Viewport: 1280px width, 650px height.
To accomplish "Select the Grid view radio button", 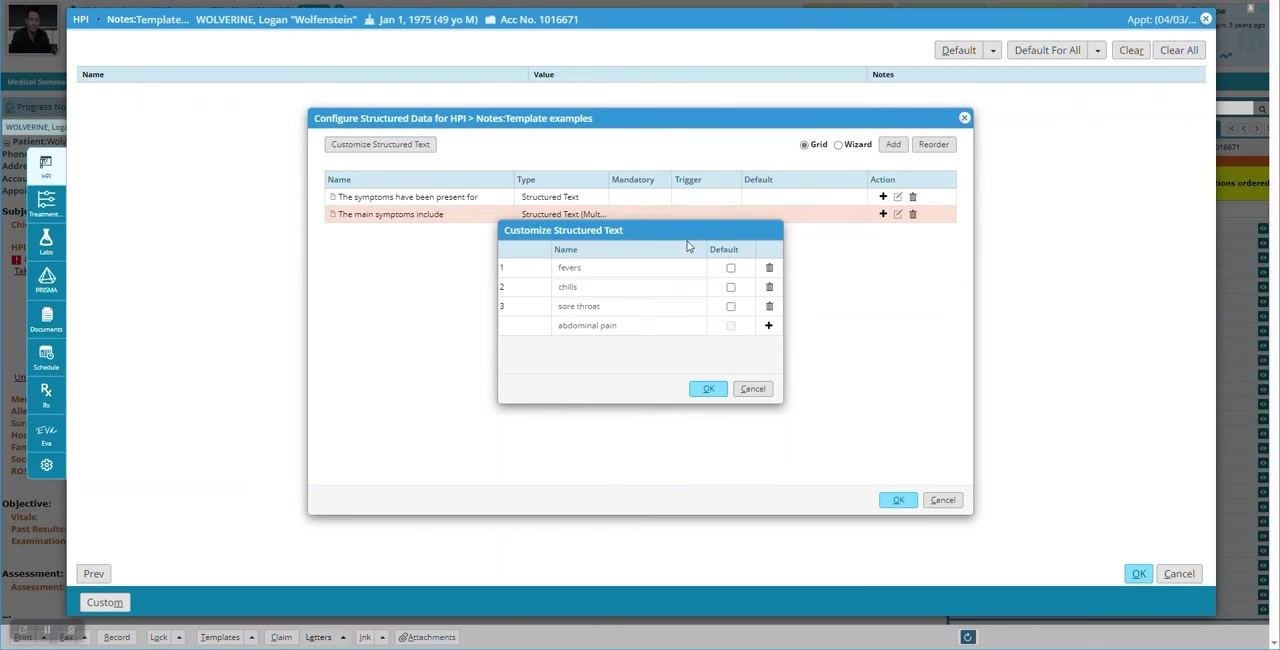I will 804,145.
